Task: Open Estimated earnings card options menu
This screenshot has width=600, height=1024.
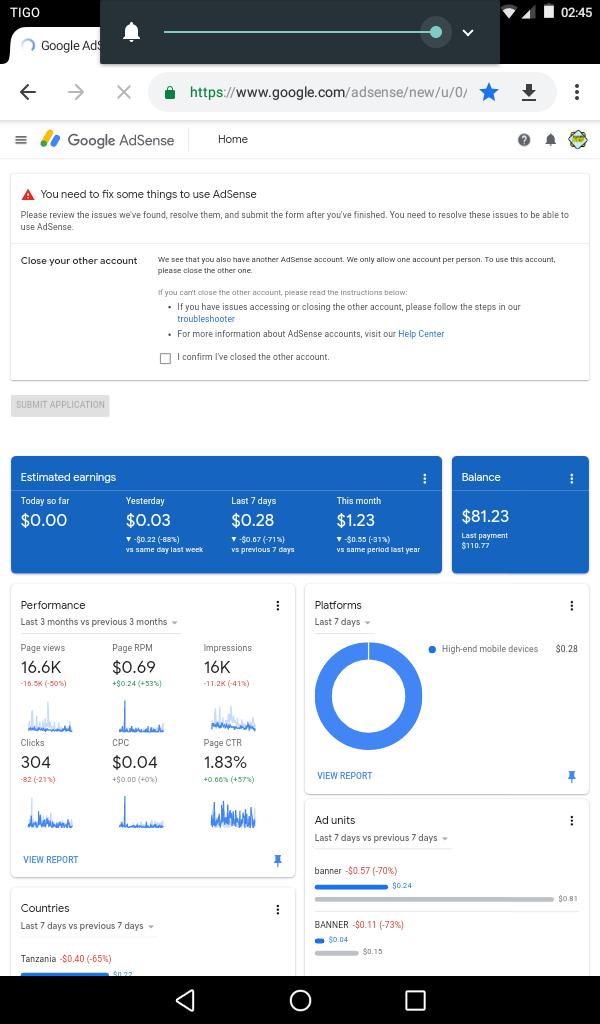Action: (x=424, y=479)
